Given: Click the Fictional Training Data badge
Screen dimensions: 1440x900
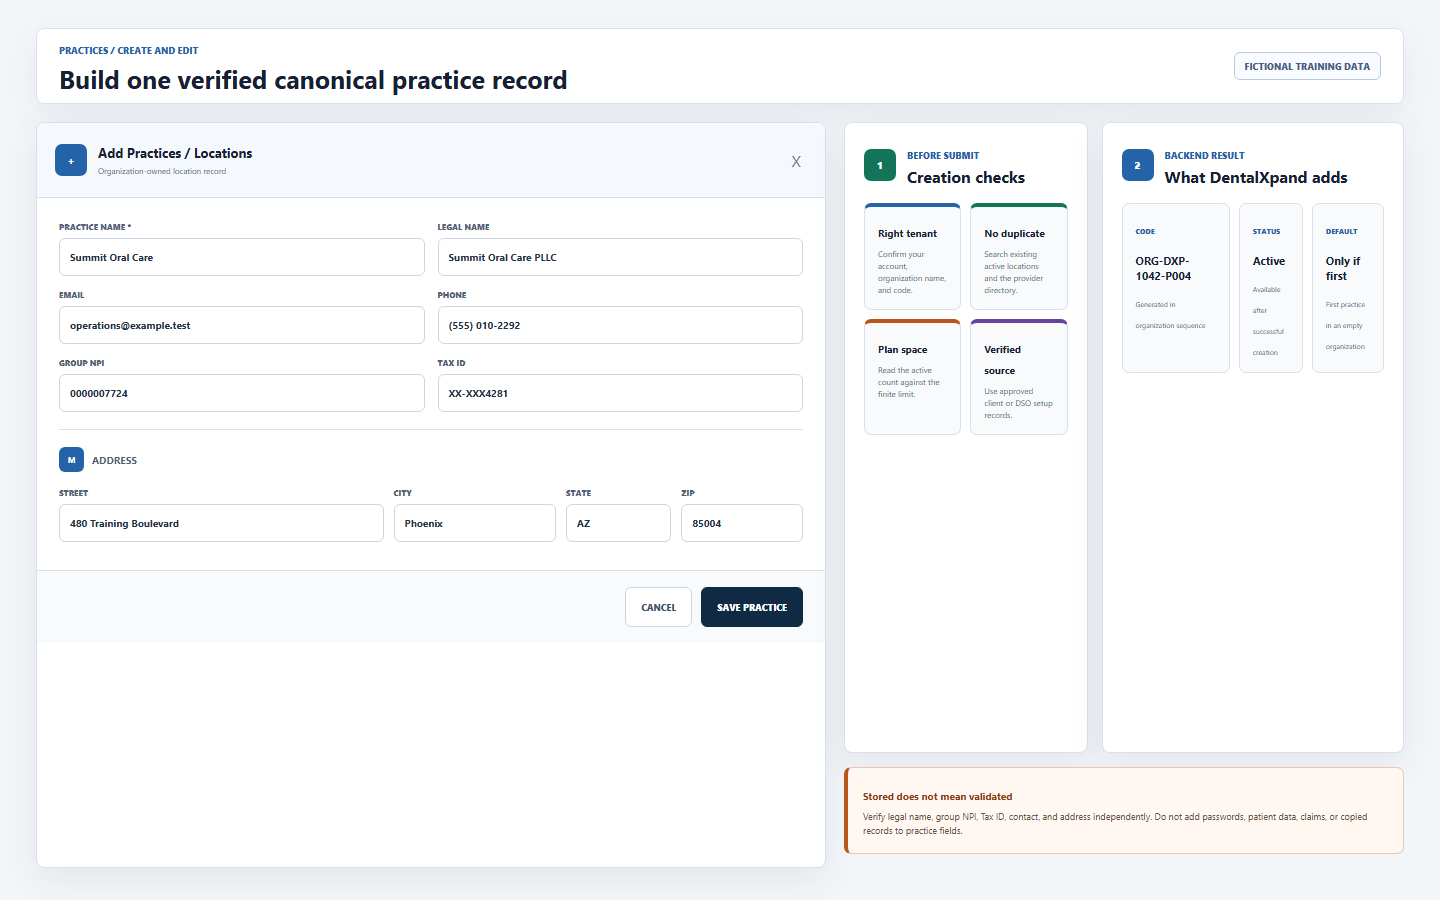Looking at the screenshot, I should [1307, 66].
